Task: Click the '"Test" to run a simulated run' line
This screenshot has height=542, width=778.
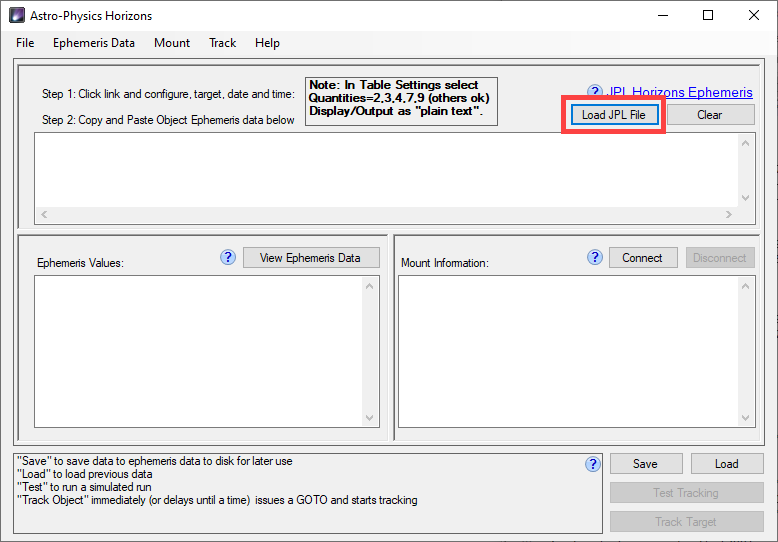Action: click(84, 487)
